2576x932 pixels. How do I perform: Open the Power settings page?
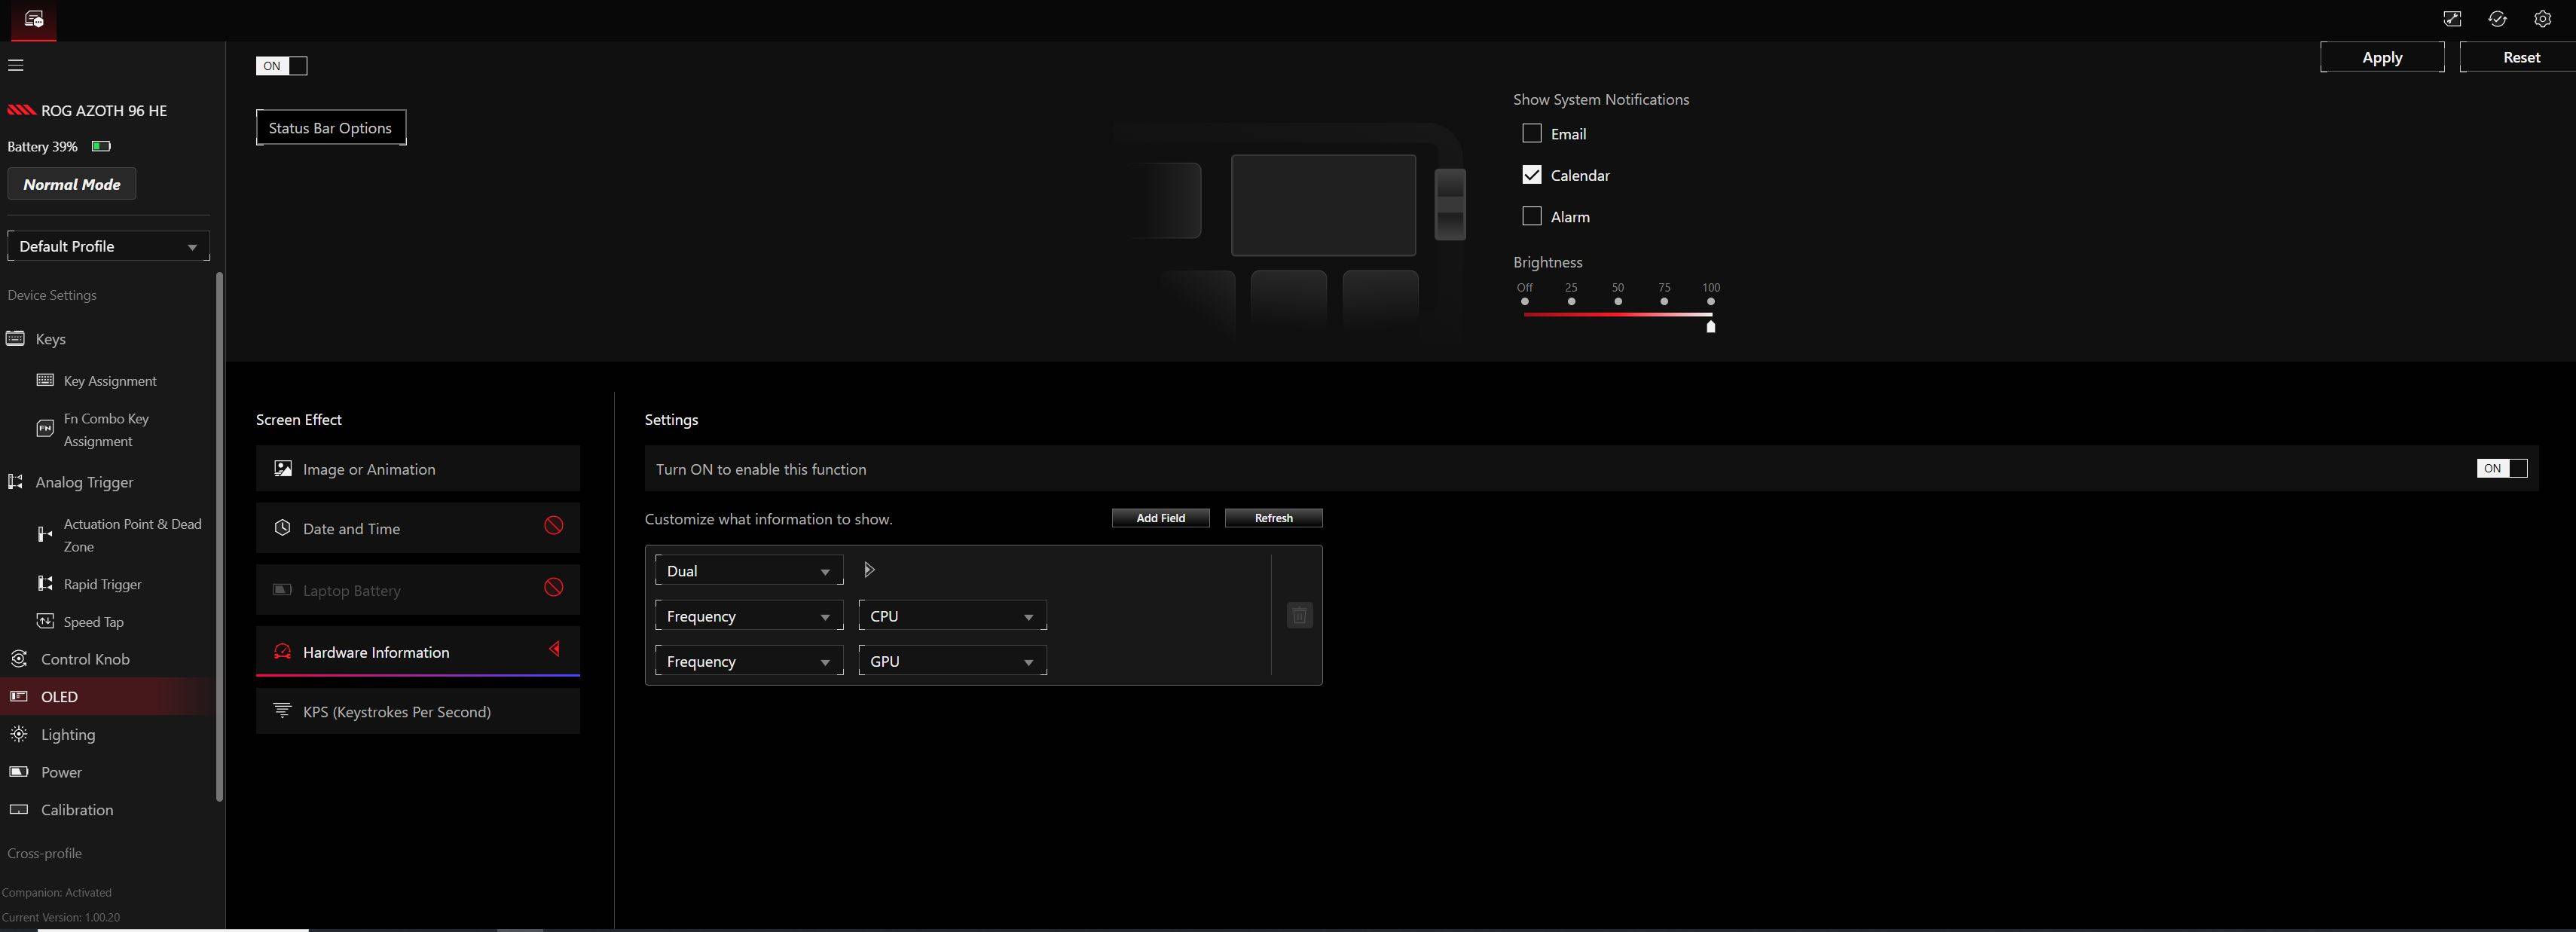point(61,772)
